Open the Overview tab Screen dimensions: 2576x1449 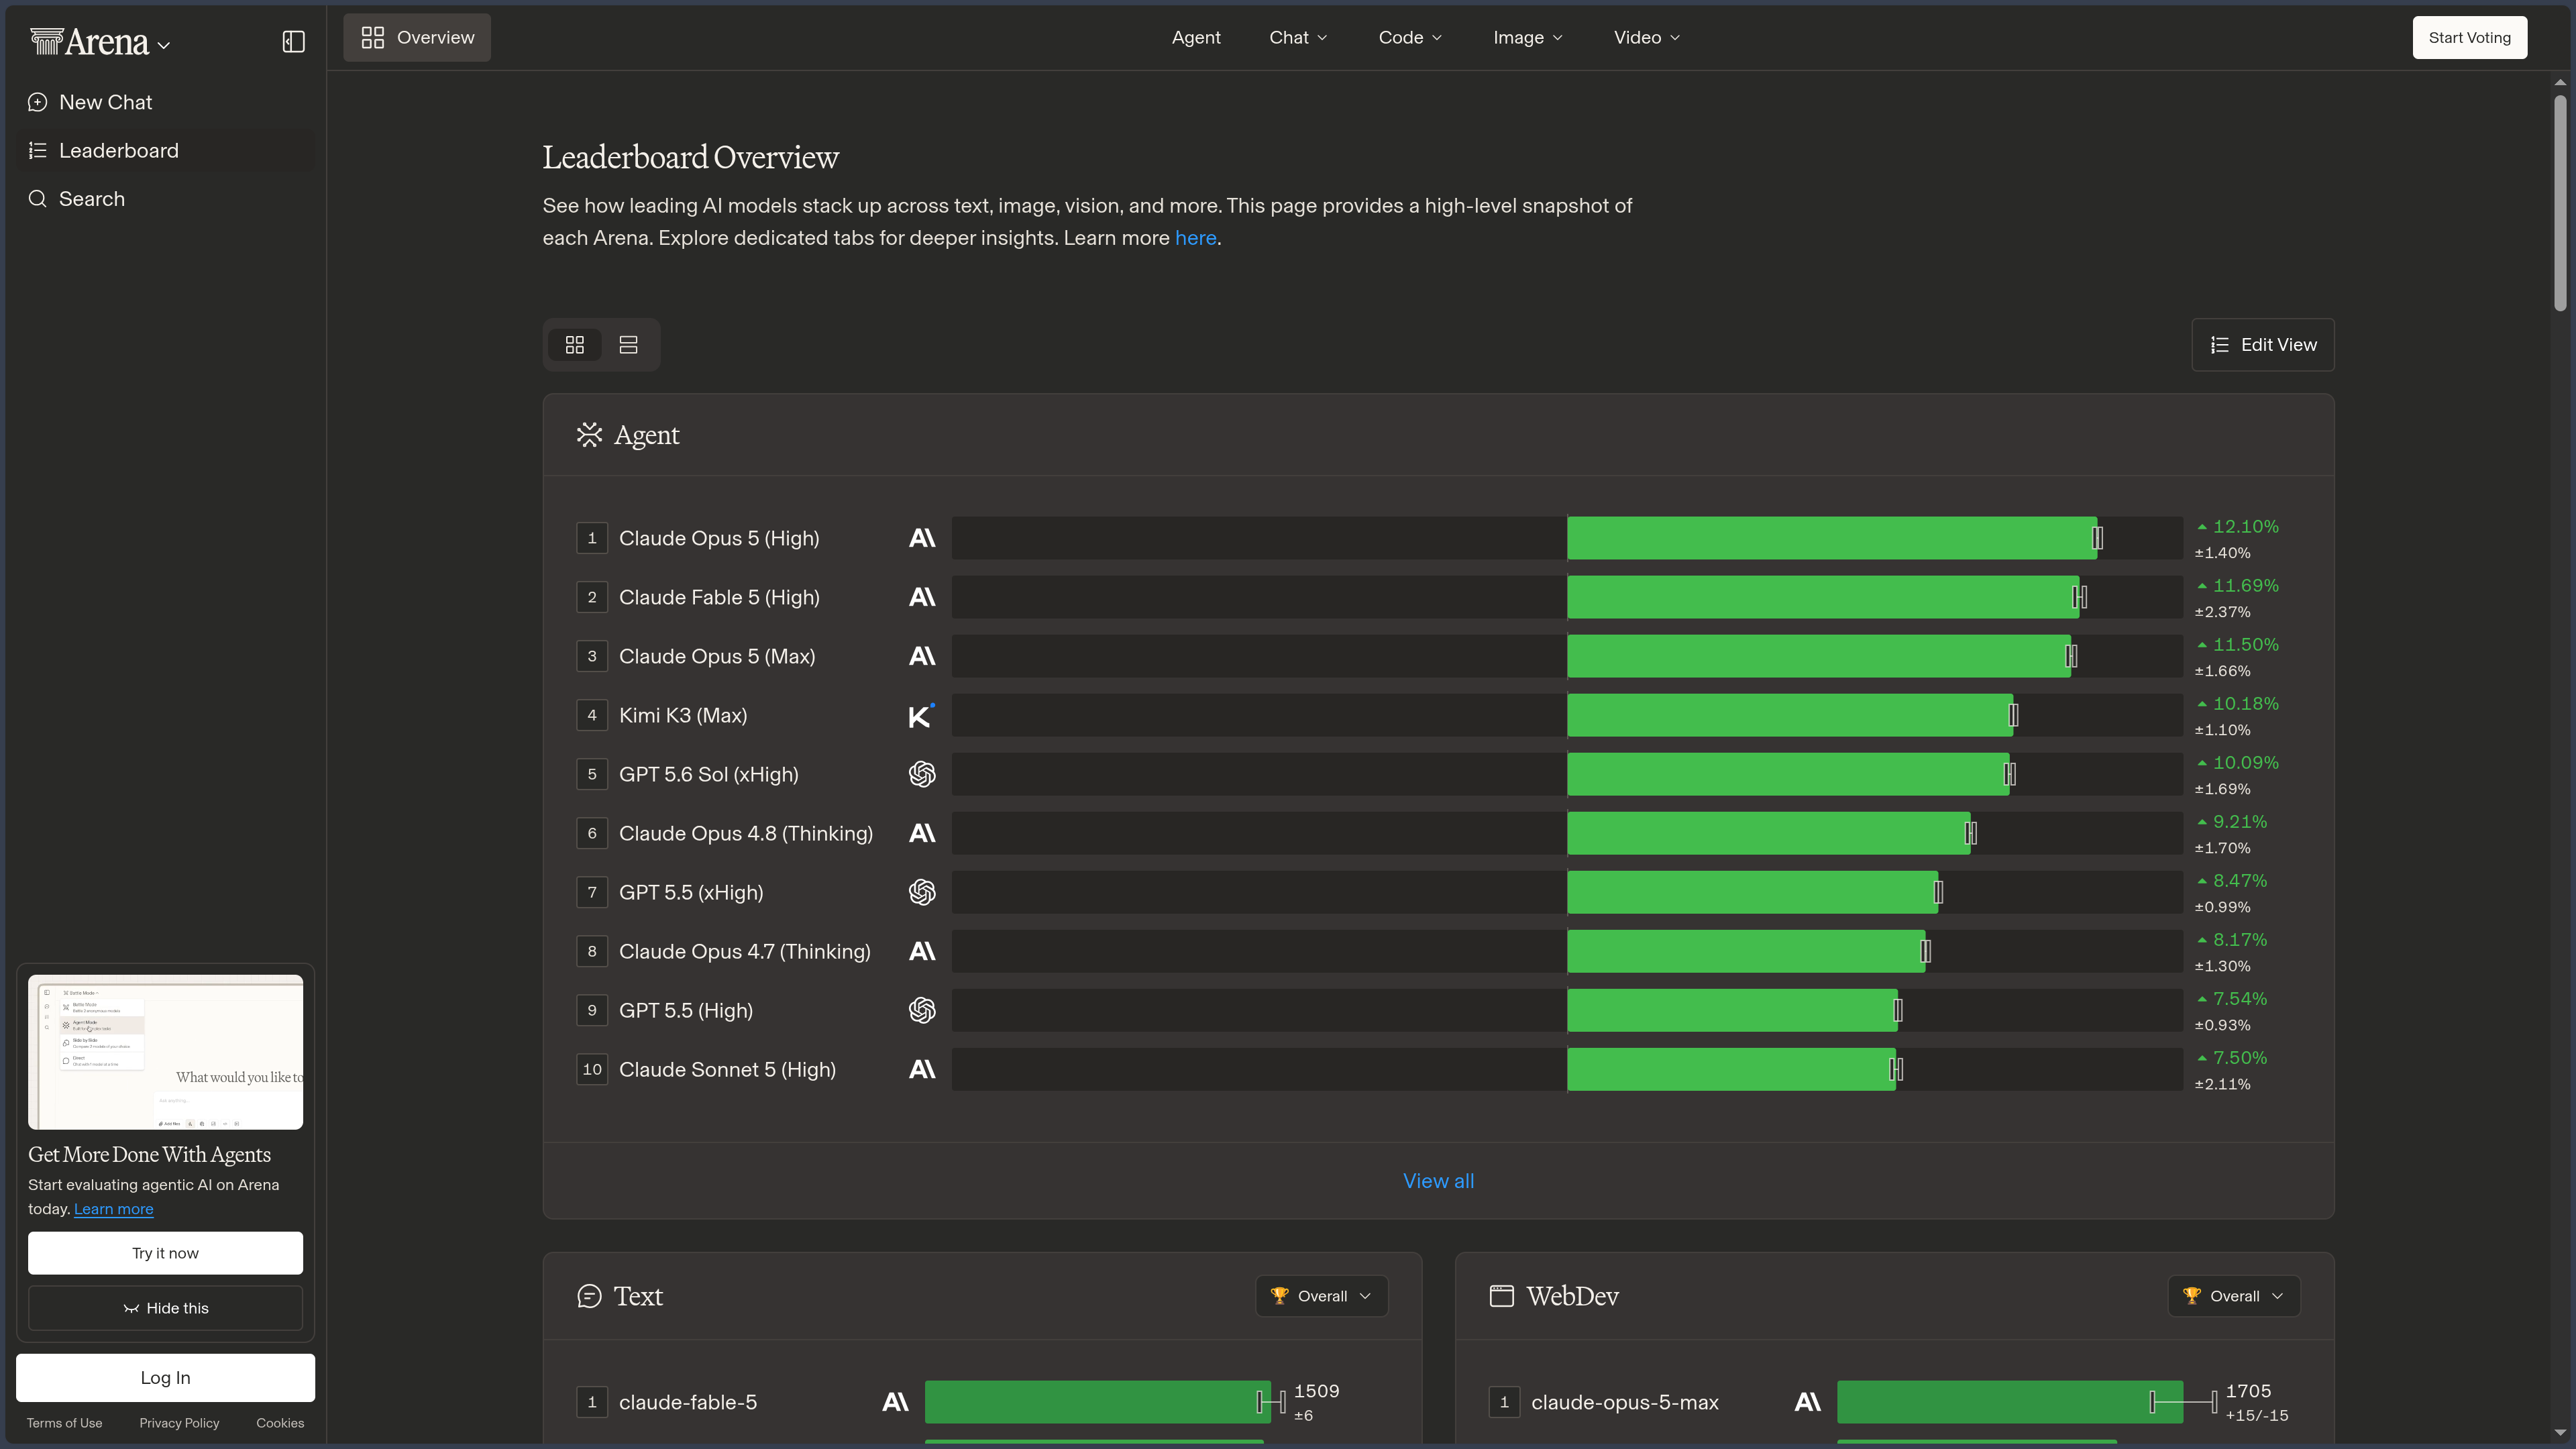pos(417,37)
